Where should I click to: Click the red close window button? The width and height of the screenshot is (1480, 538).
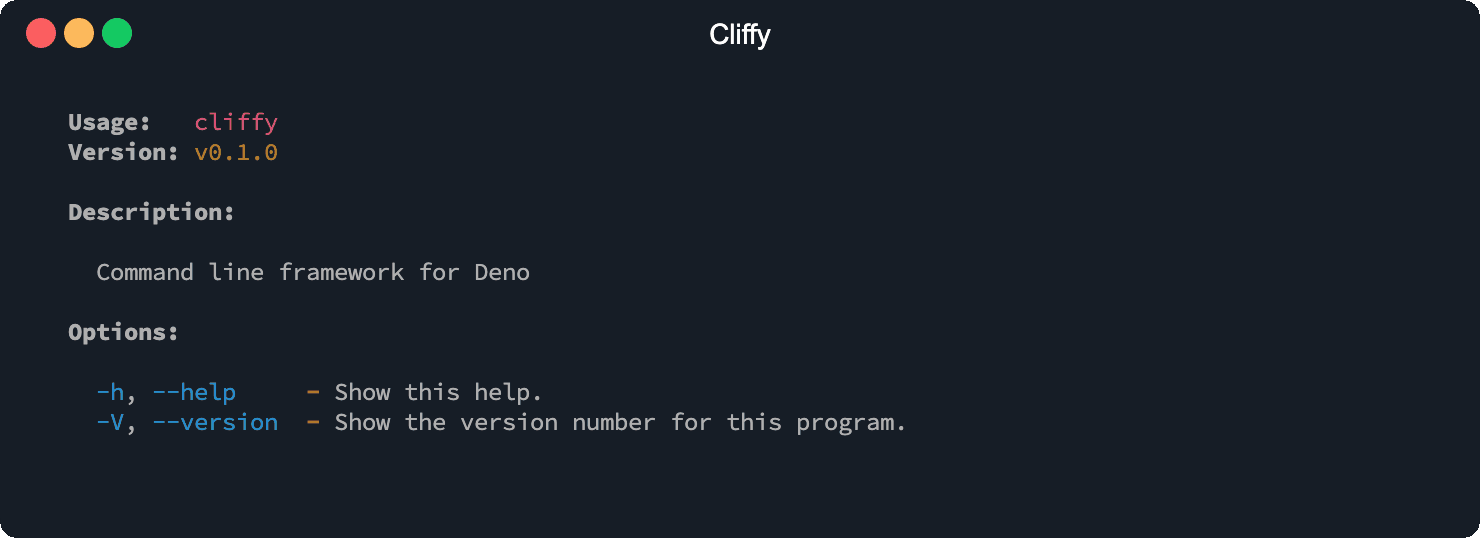point(41,34)
